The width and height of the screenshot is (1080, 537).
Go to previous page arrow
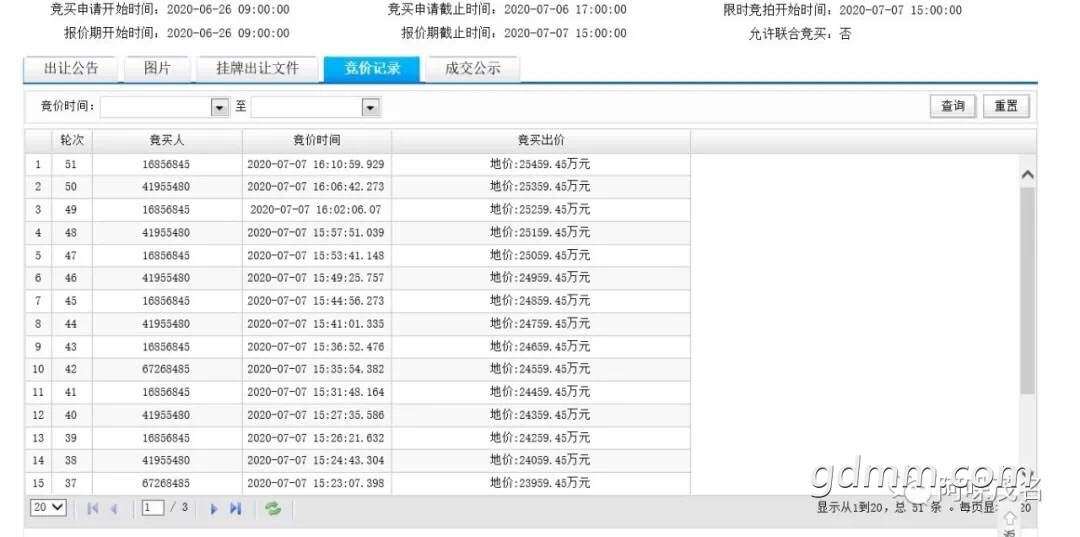click(114, 509)
